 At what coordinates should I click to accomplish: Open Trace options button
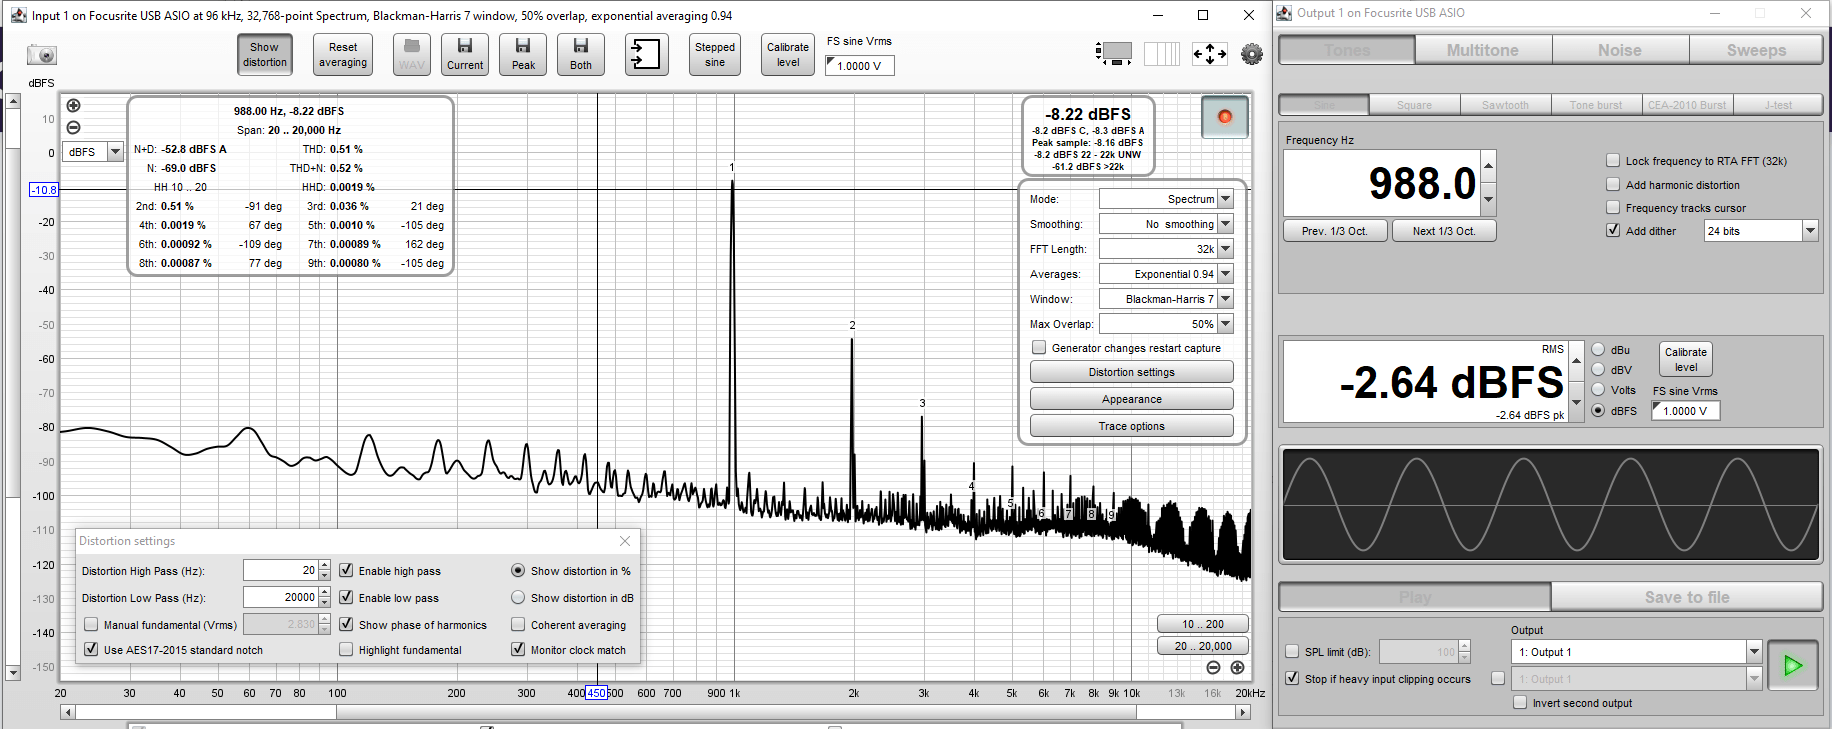pyautogui.click(x=1132, y=426)
